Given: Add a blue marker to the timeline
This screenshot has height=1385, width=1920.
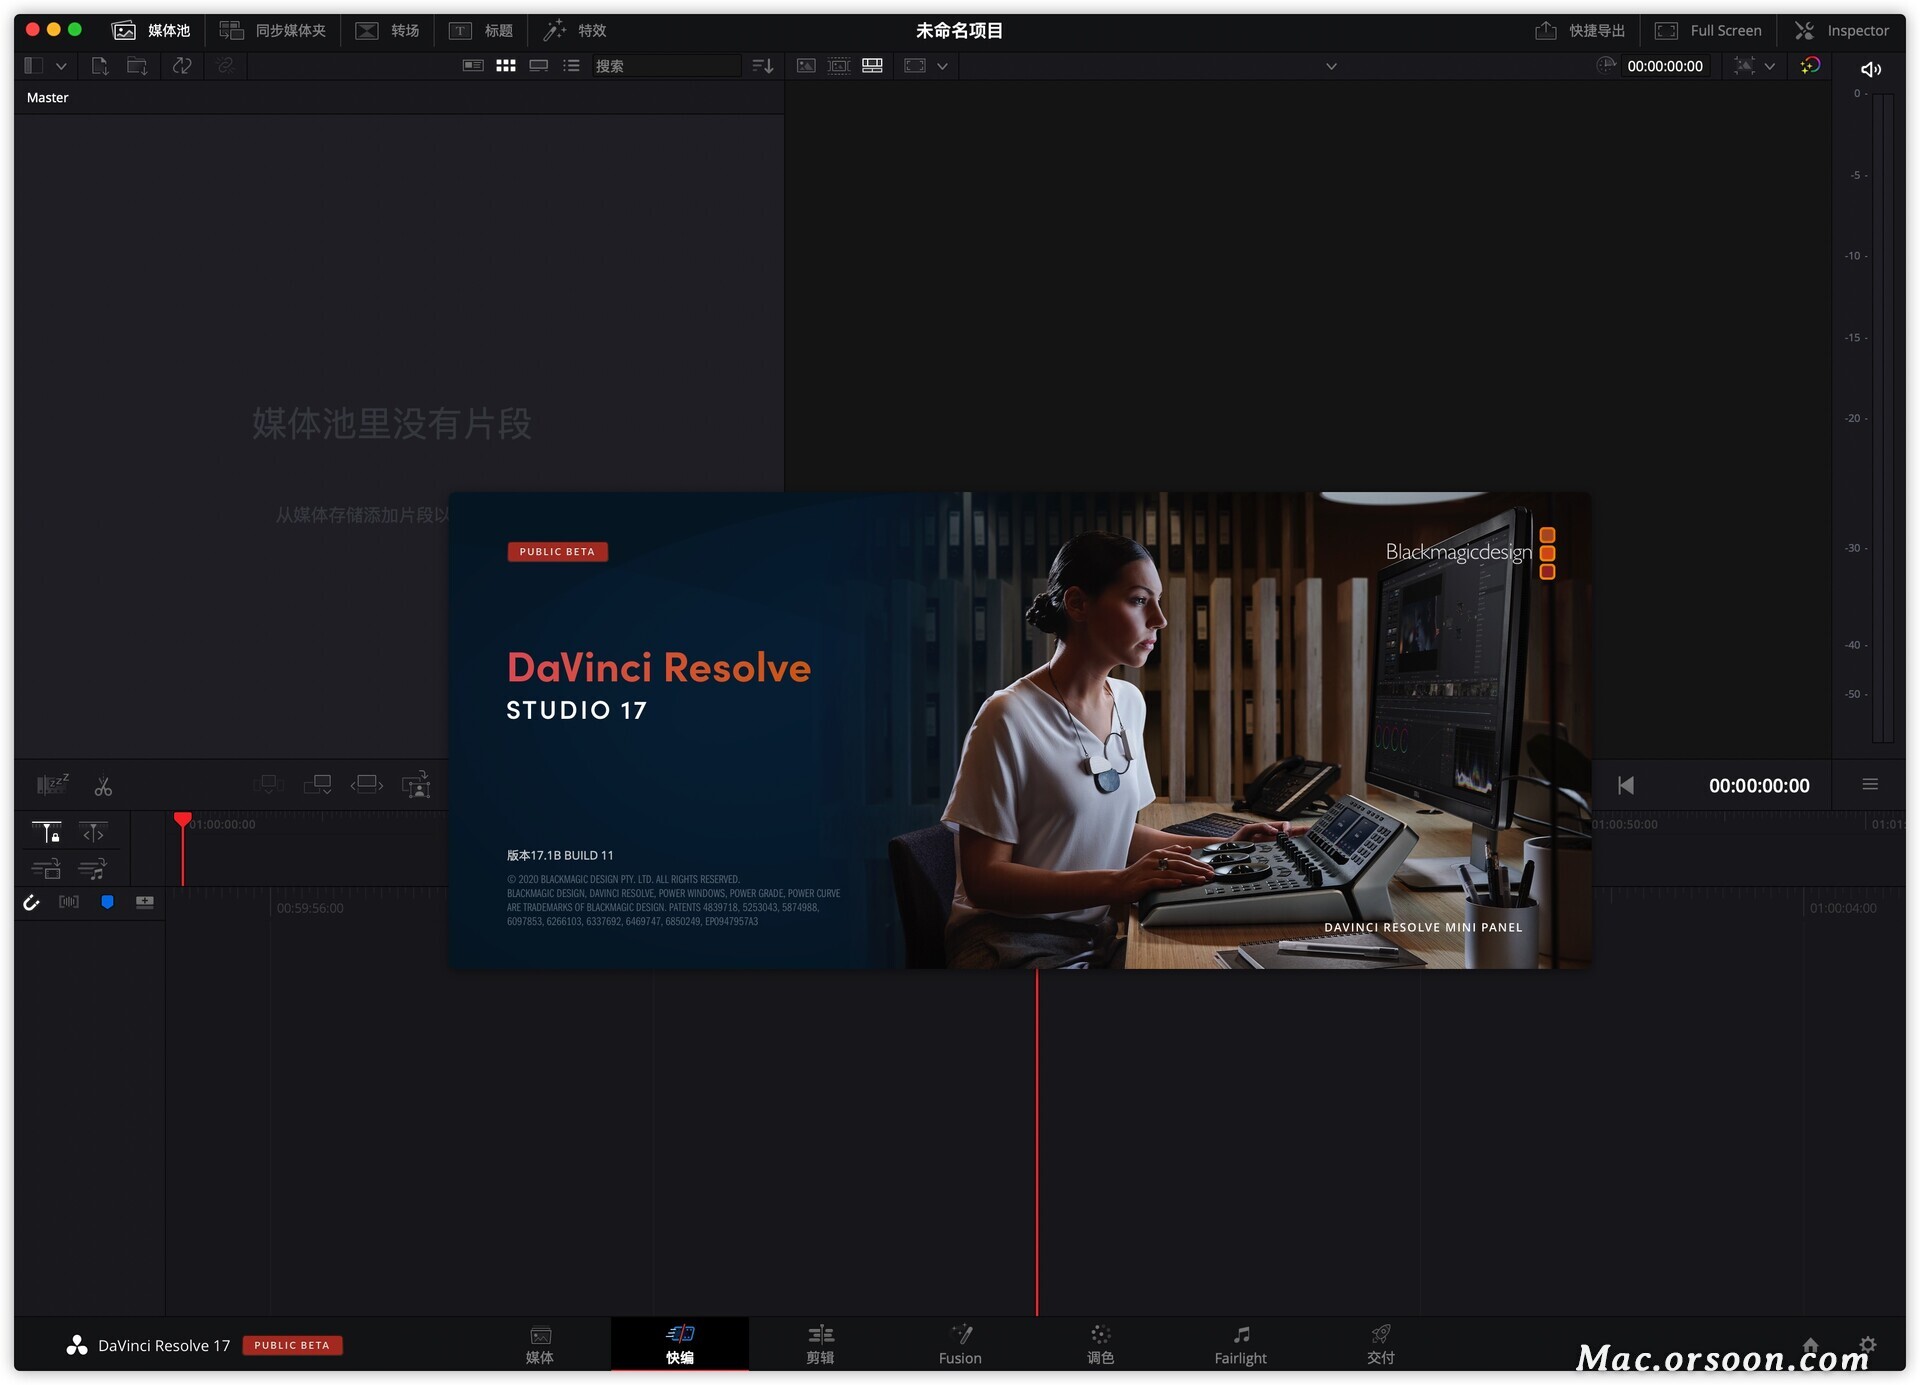Looking at the screenshot, I should 107,902.
